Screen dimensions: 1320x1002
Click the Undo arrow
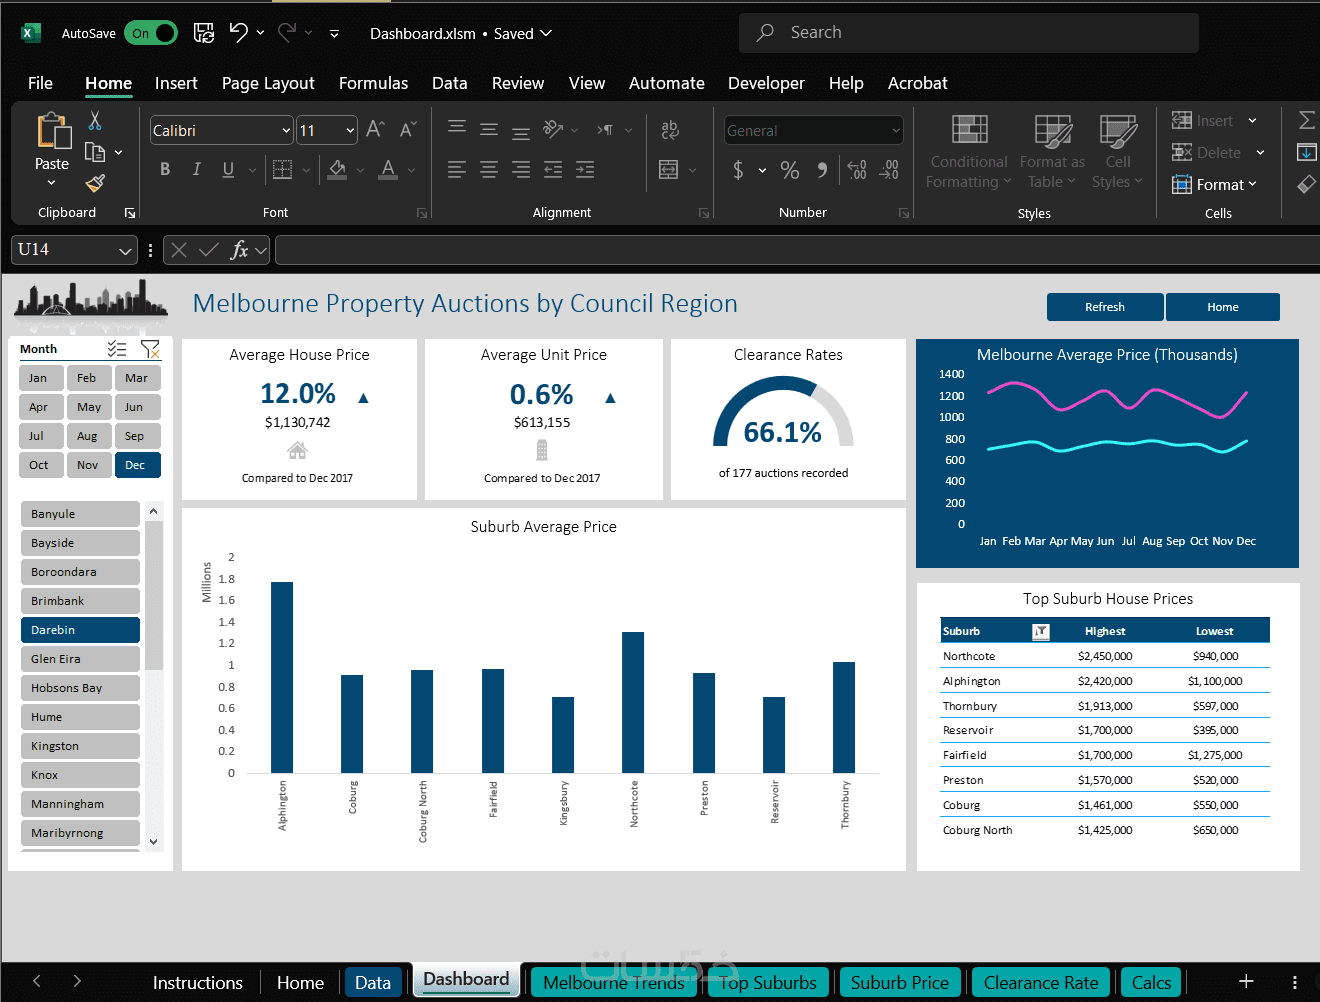(x=238, y=33)
